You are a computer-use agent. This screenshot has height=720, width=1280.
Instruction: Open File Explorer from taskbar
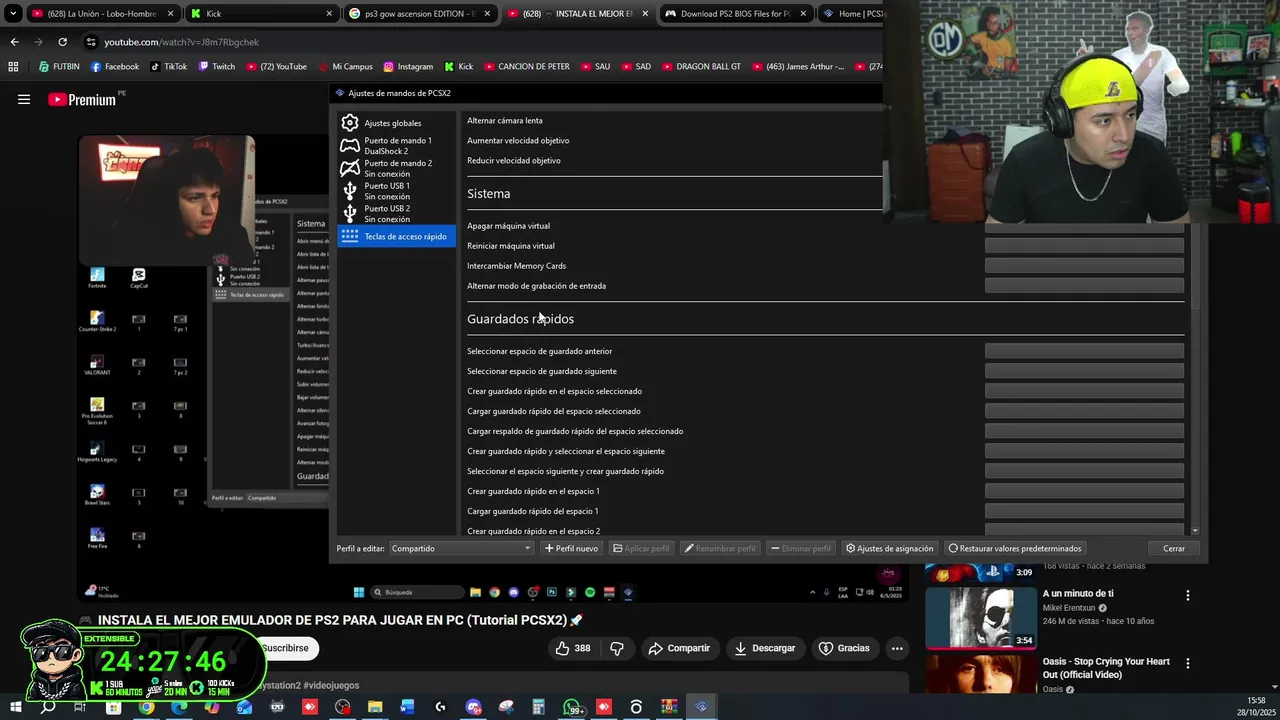tap(375, 707)
